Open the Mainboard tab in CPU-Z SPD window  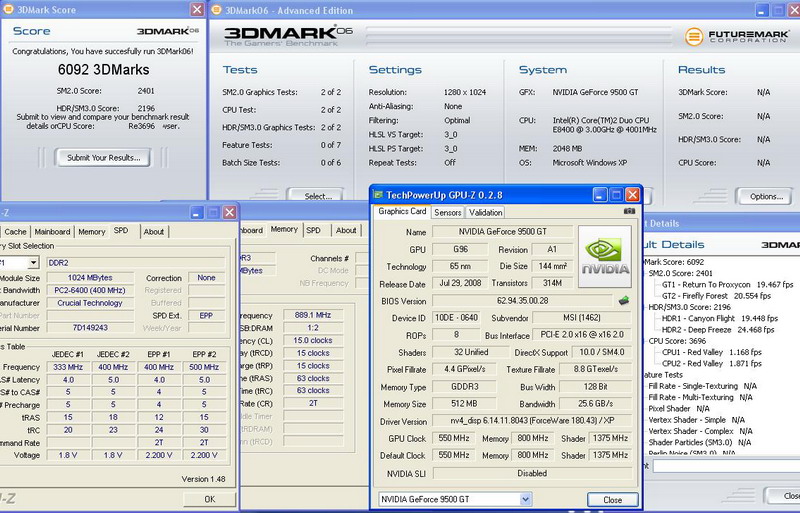52,232
